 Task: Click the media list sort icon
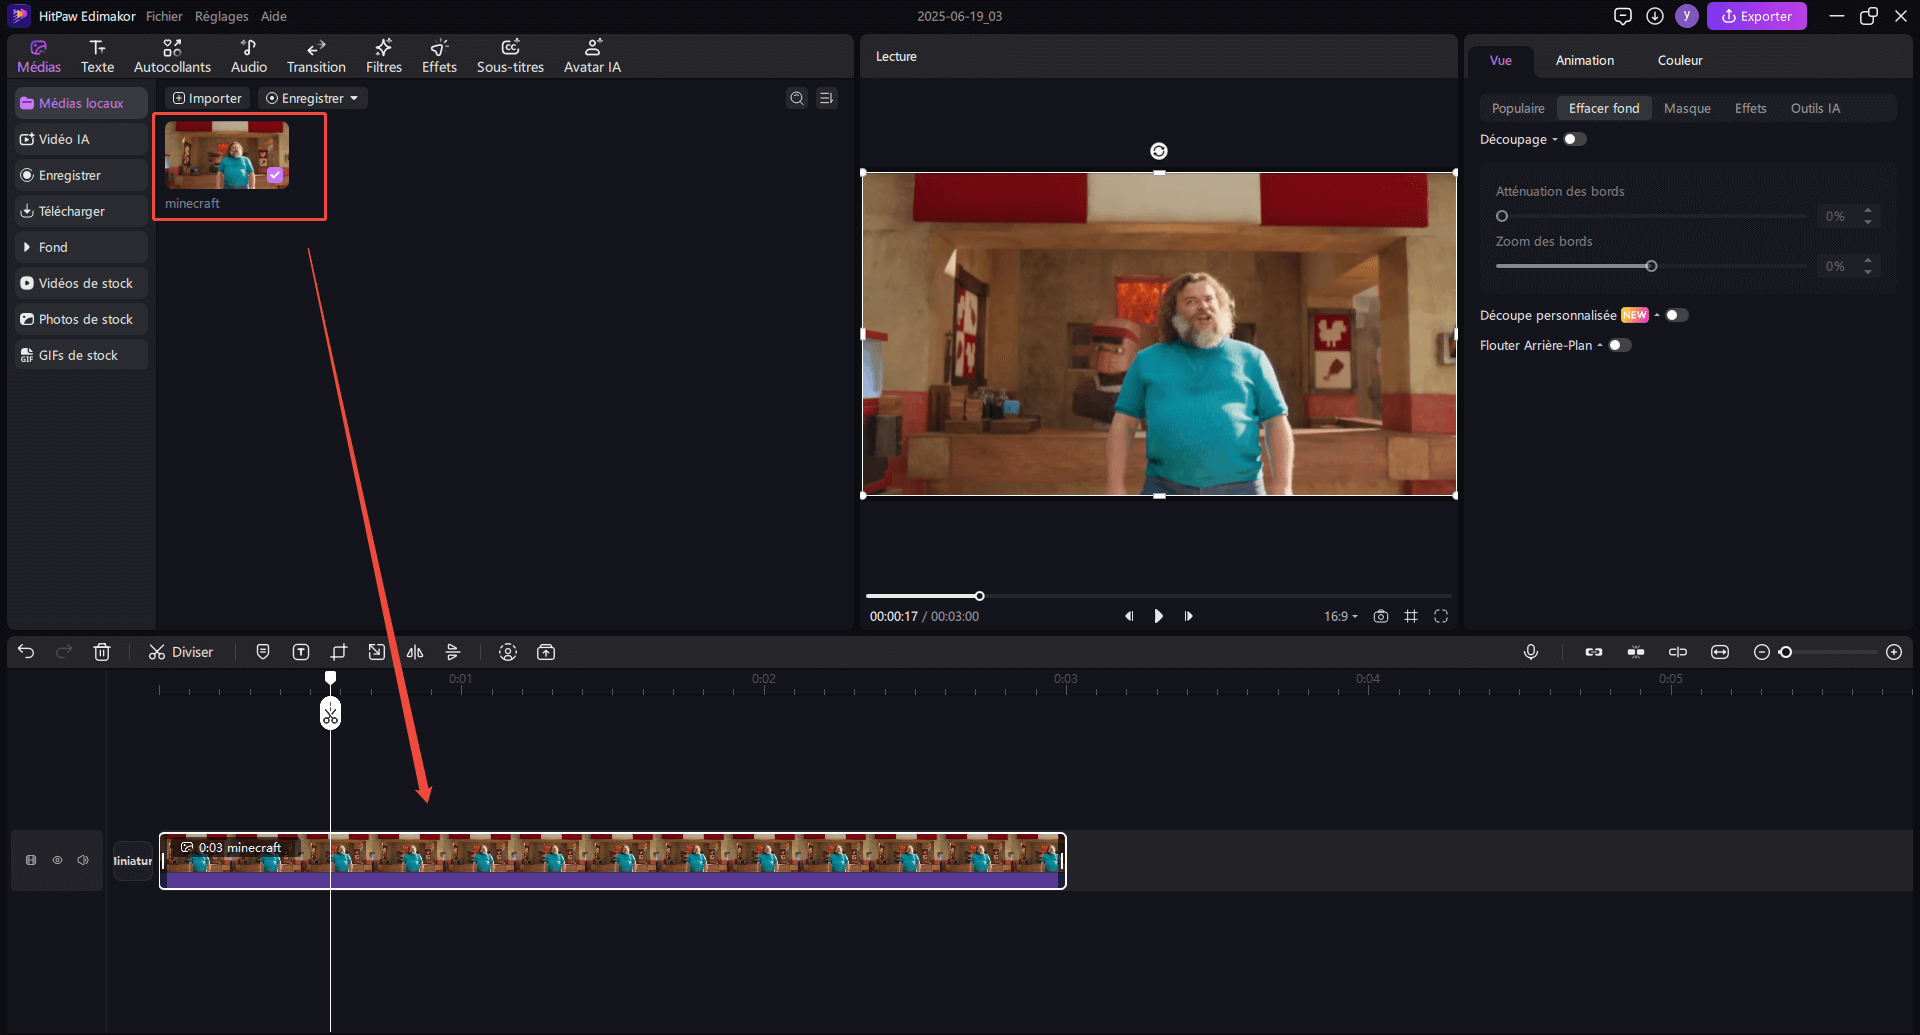[826, 98]
